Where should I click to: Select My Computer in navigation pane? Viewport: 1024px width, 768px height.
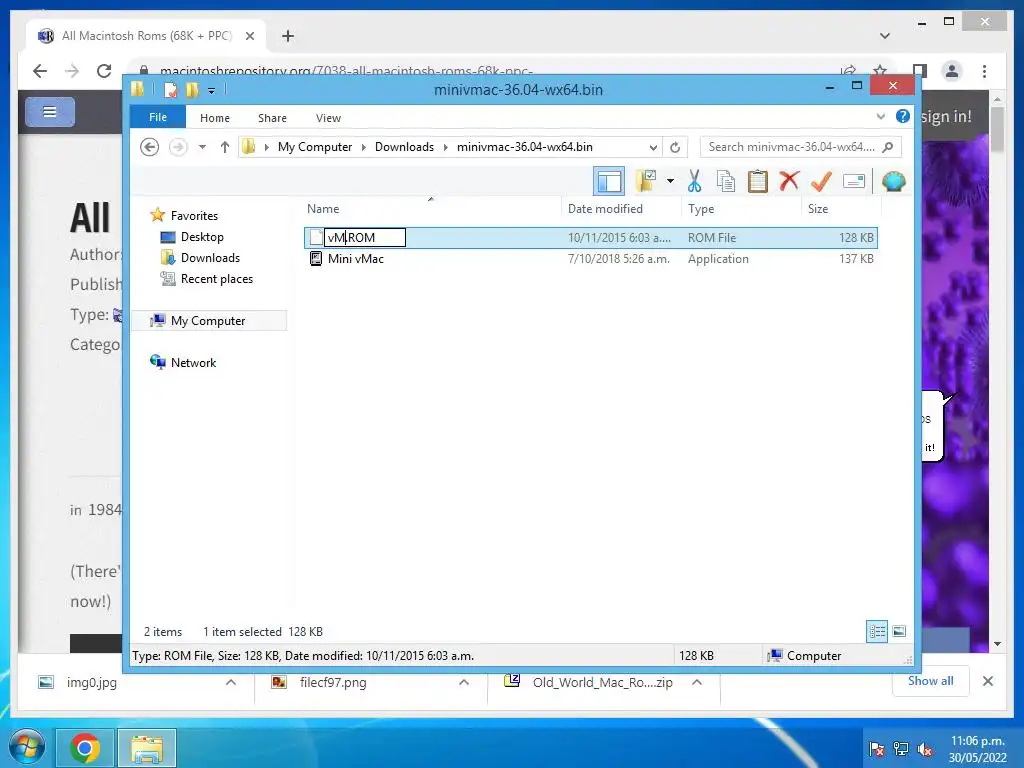click(x=208, y=321)
